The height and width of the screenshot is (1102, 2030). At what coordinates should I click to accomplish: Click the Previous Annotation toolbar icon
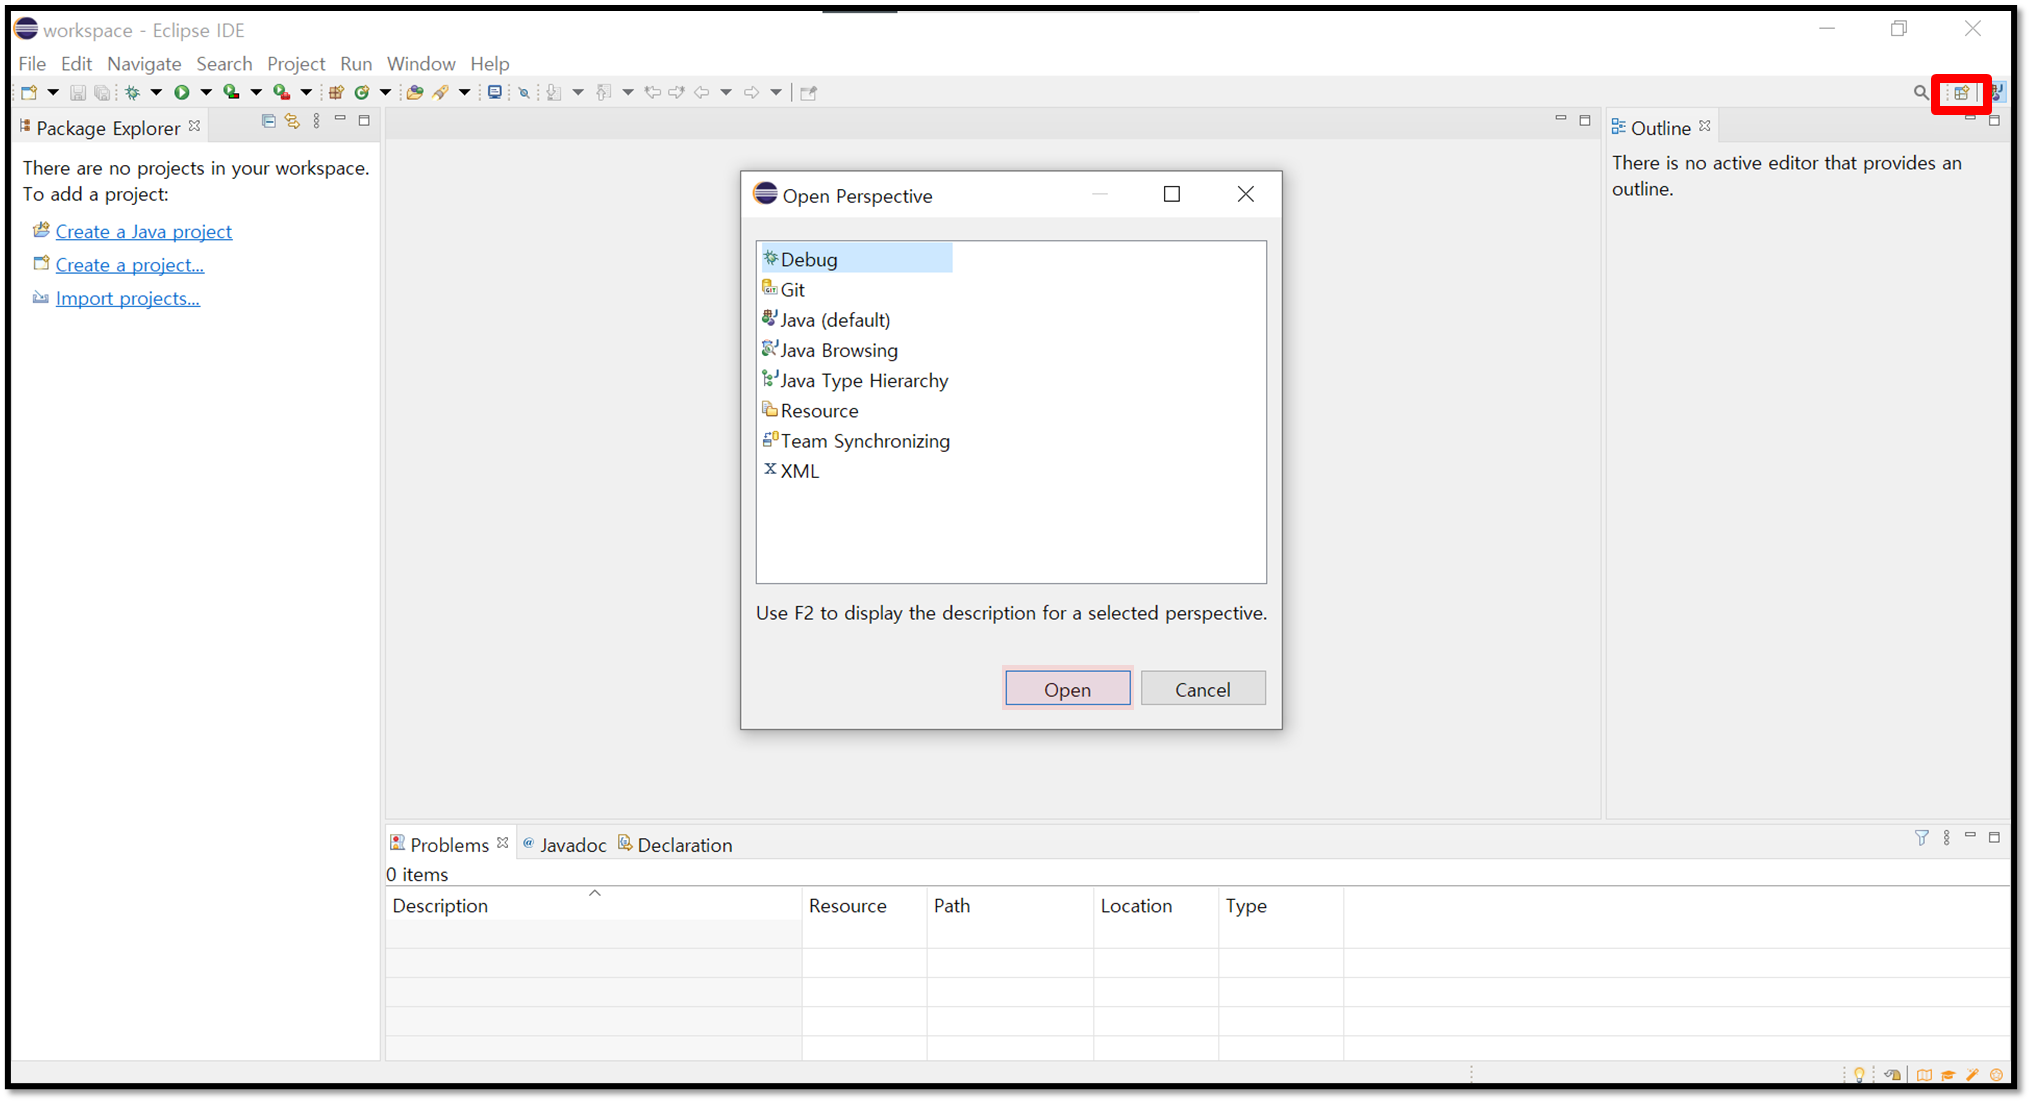point(603,92)
